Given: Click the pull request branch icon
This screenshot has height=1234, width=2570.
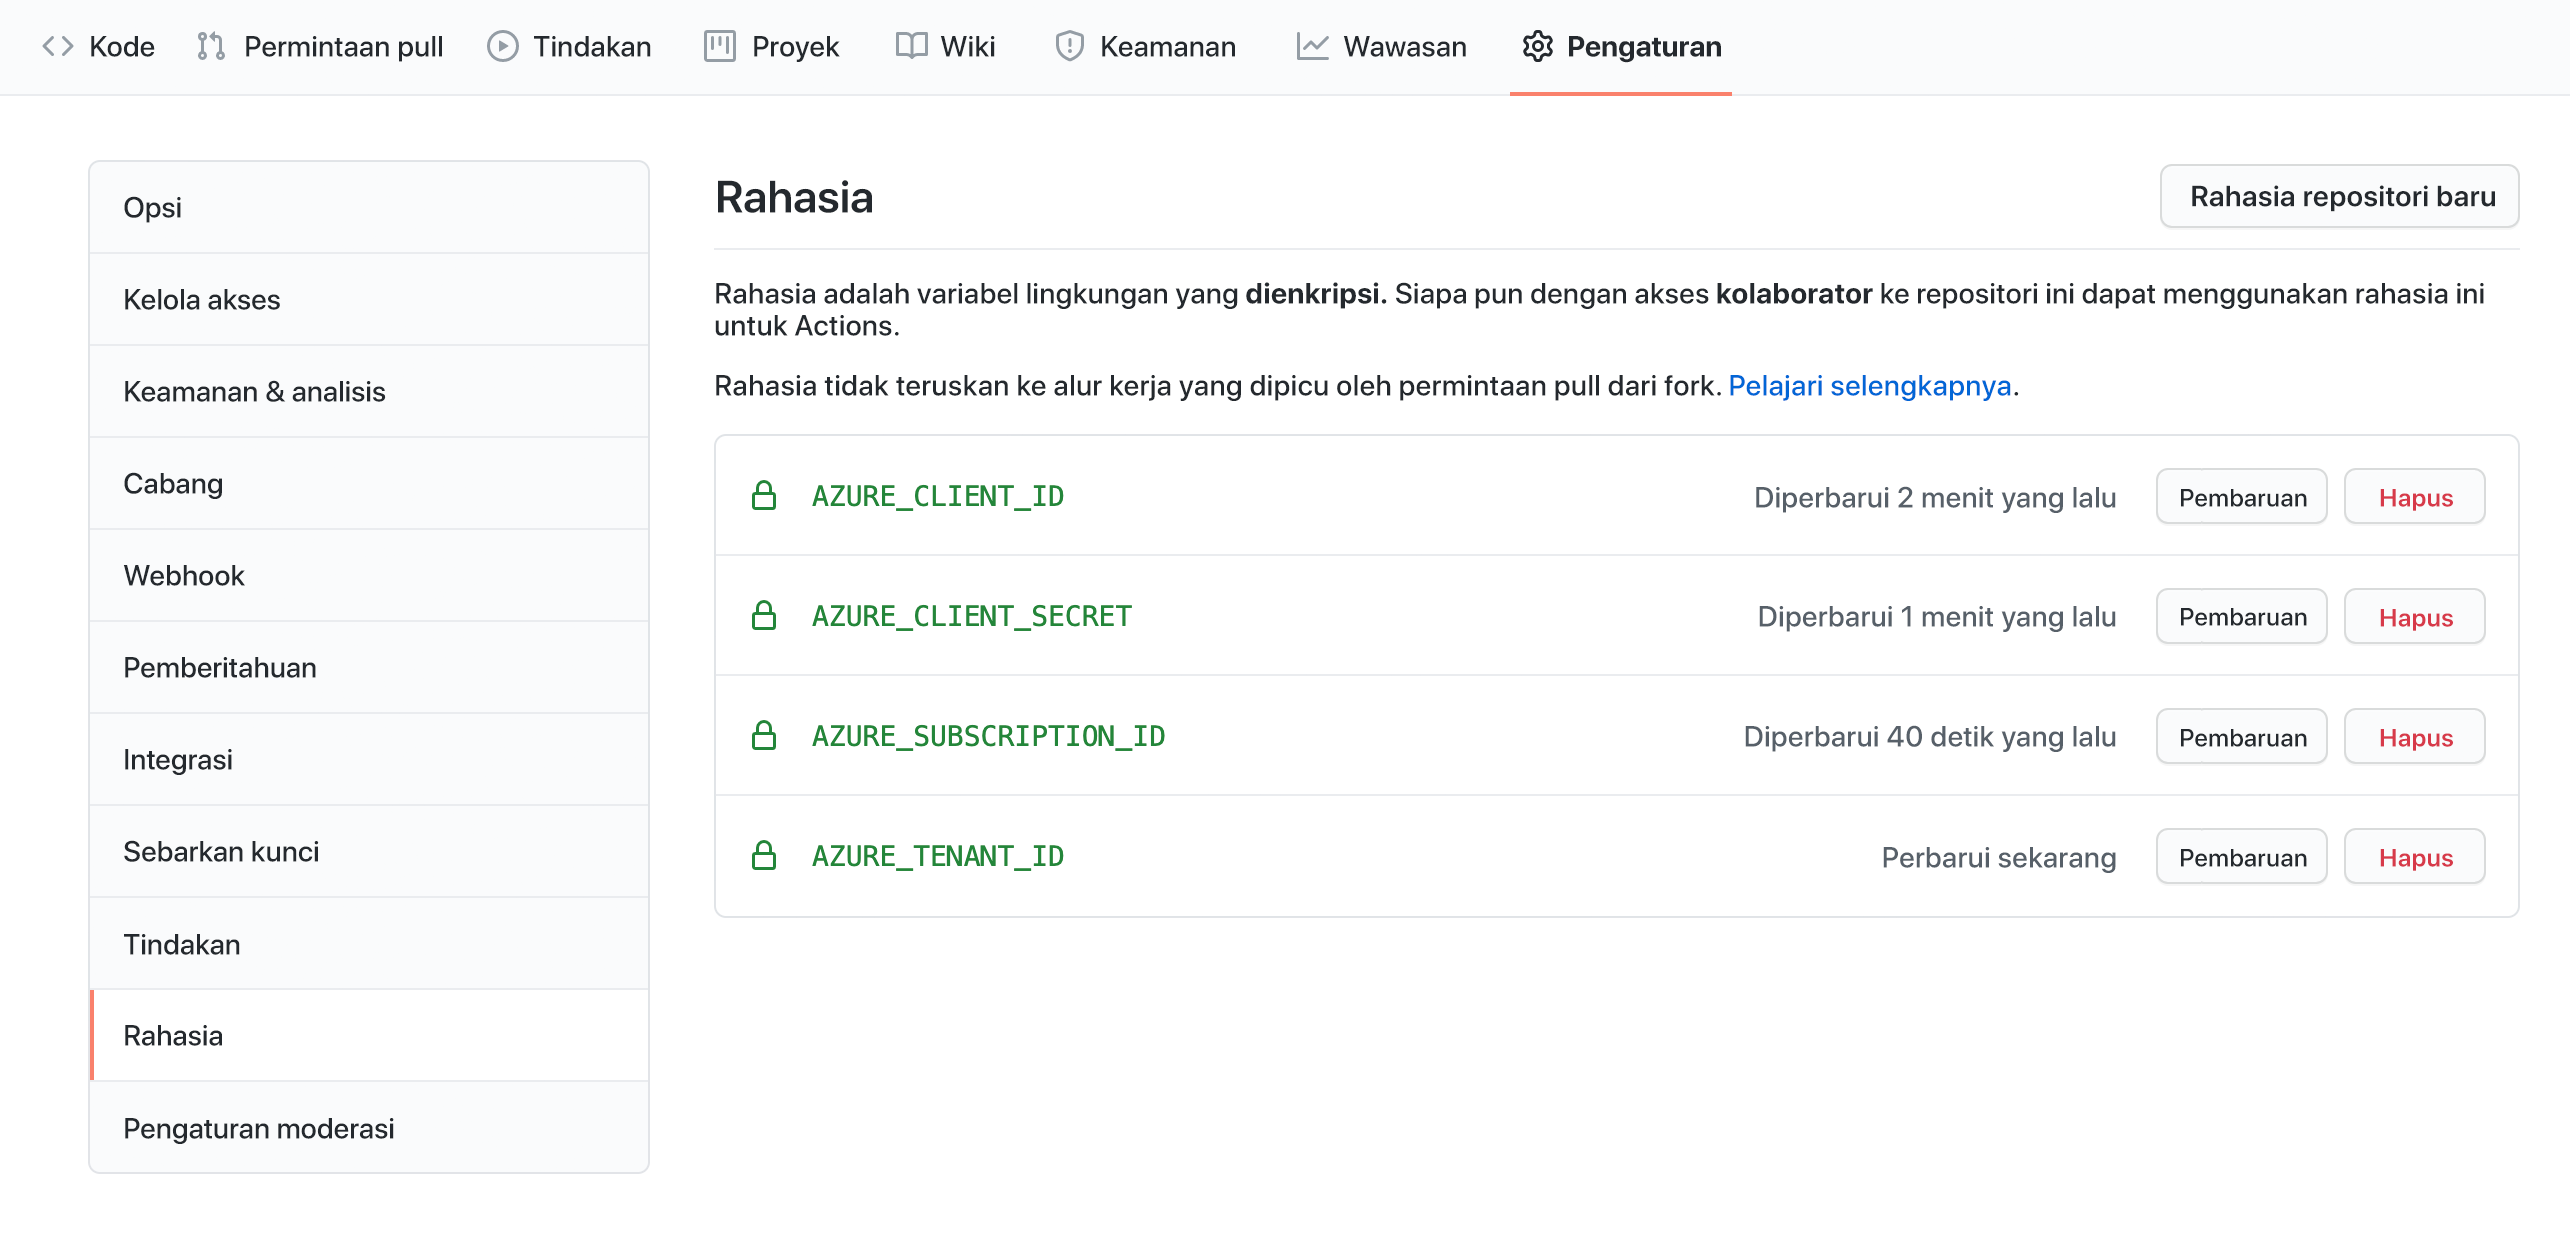Looking at the screenshot, I should click(211, 46).
